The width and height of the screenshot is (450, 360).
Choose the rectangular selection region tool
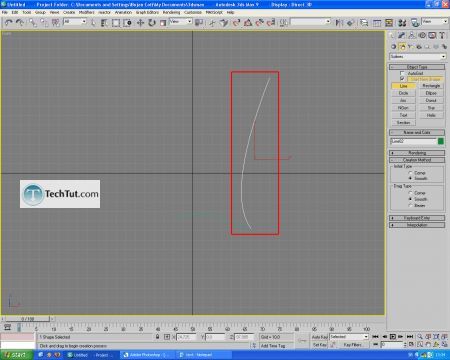(116, 22)
